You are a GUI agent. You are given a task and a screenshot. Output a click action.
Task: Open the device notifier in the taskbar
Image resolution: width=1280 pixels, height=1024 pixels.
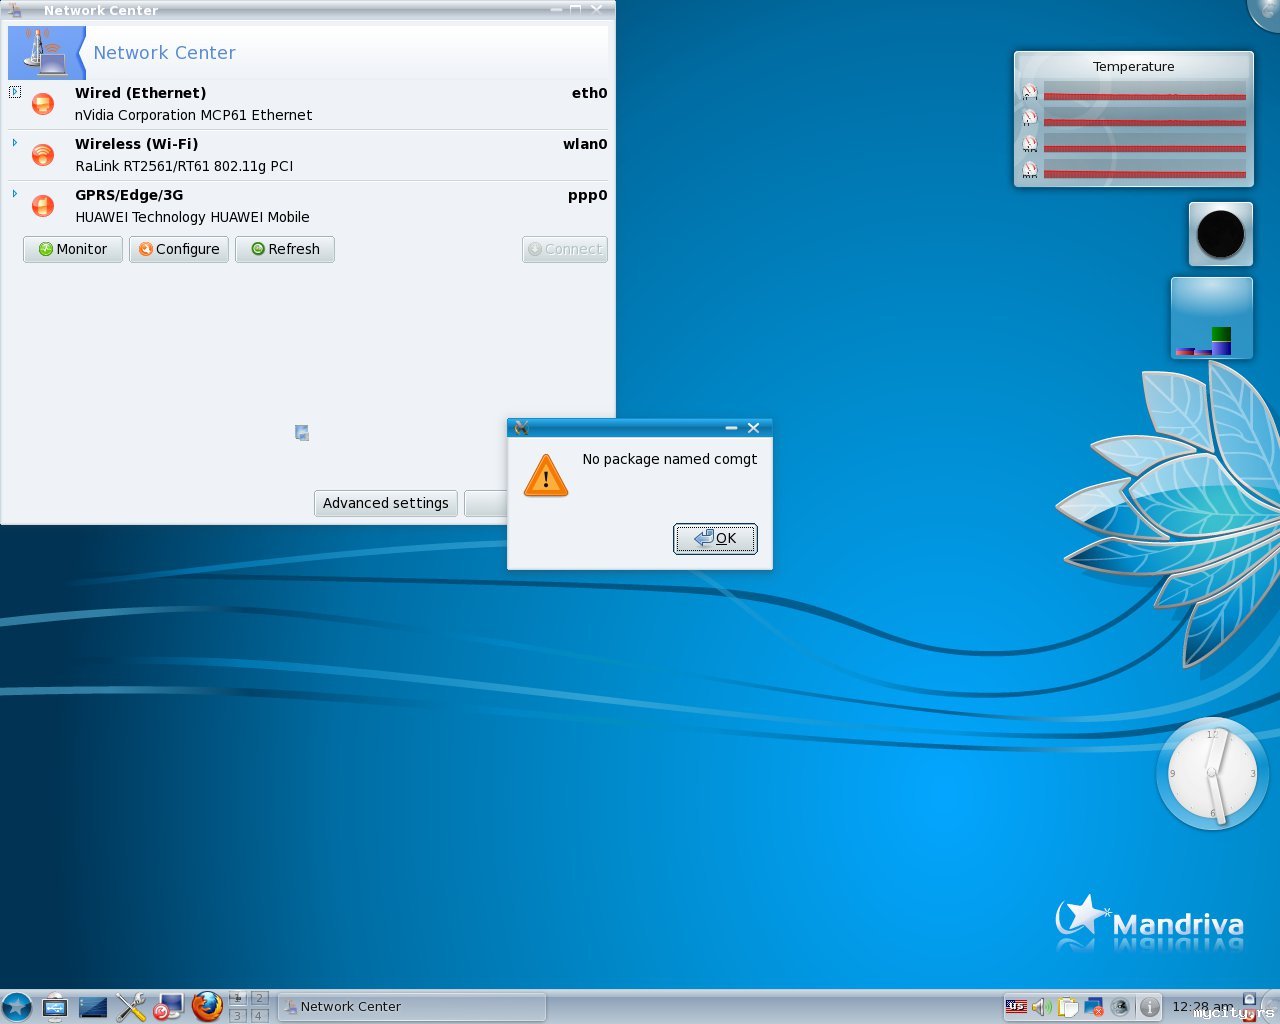55,1007
